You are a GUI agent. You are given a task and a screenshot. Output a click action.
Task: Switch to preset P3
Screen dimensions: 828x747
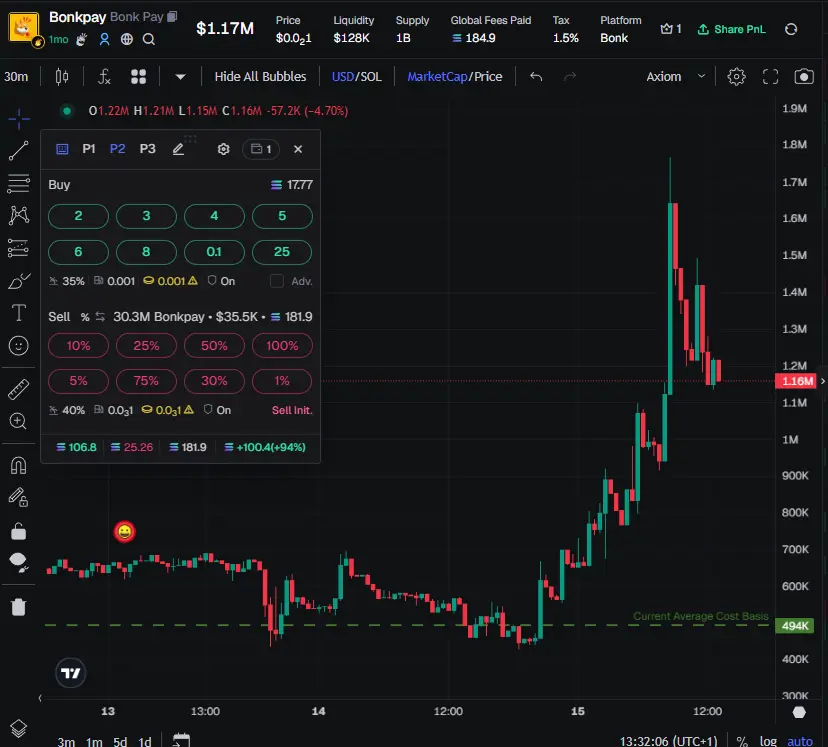click(x=147, y=149)
